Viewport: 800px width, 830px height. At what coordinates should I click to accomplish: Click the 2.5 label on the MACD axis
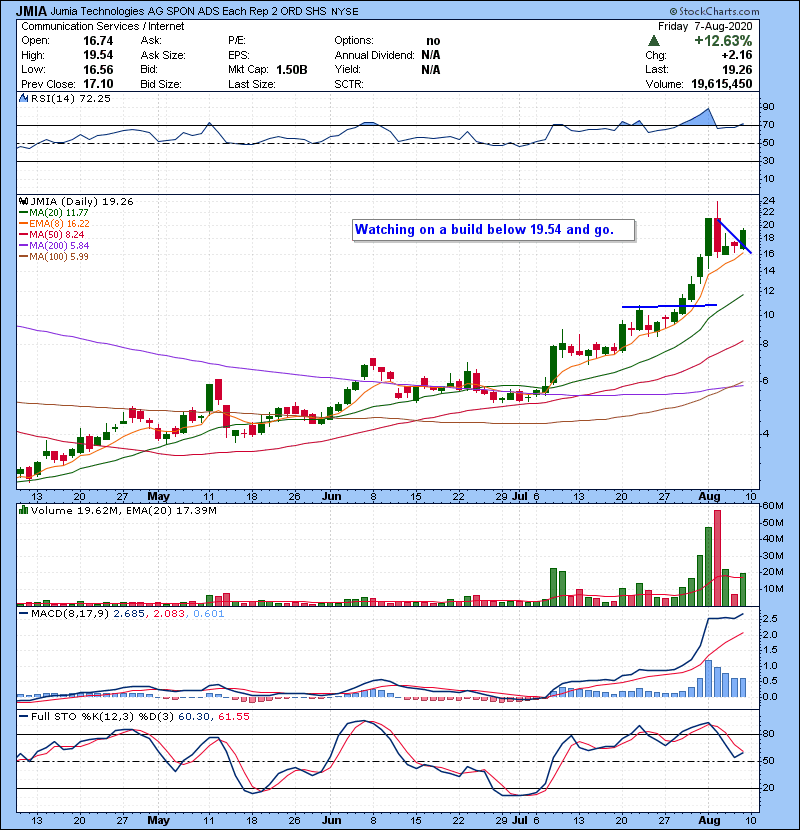point(770,618)
